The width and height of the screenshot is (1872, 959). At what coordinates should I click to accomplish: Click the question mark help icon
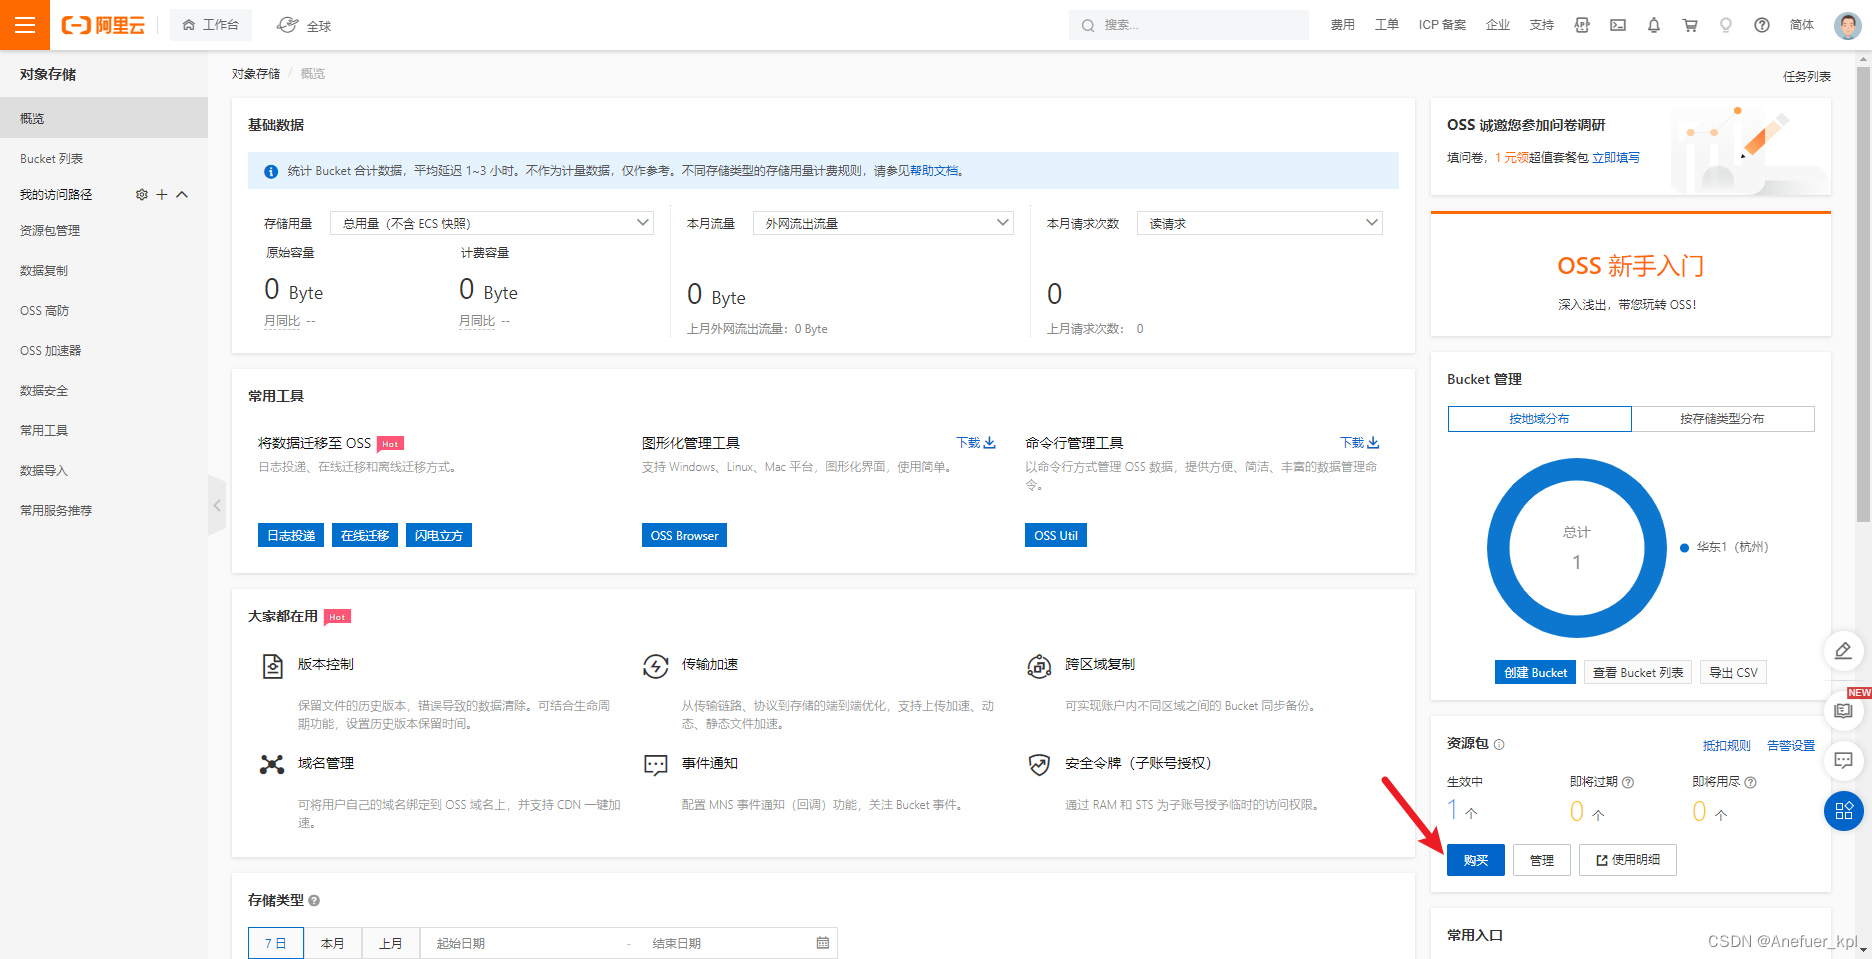click(1761, 24)
